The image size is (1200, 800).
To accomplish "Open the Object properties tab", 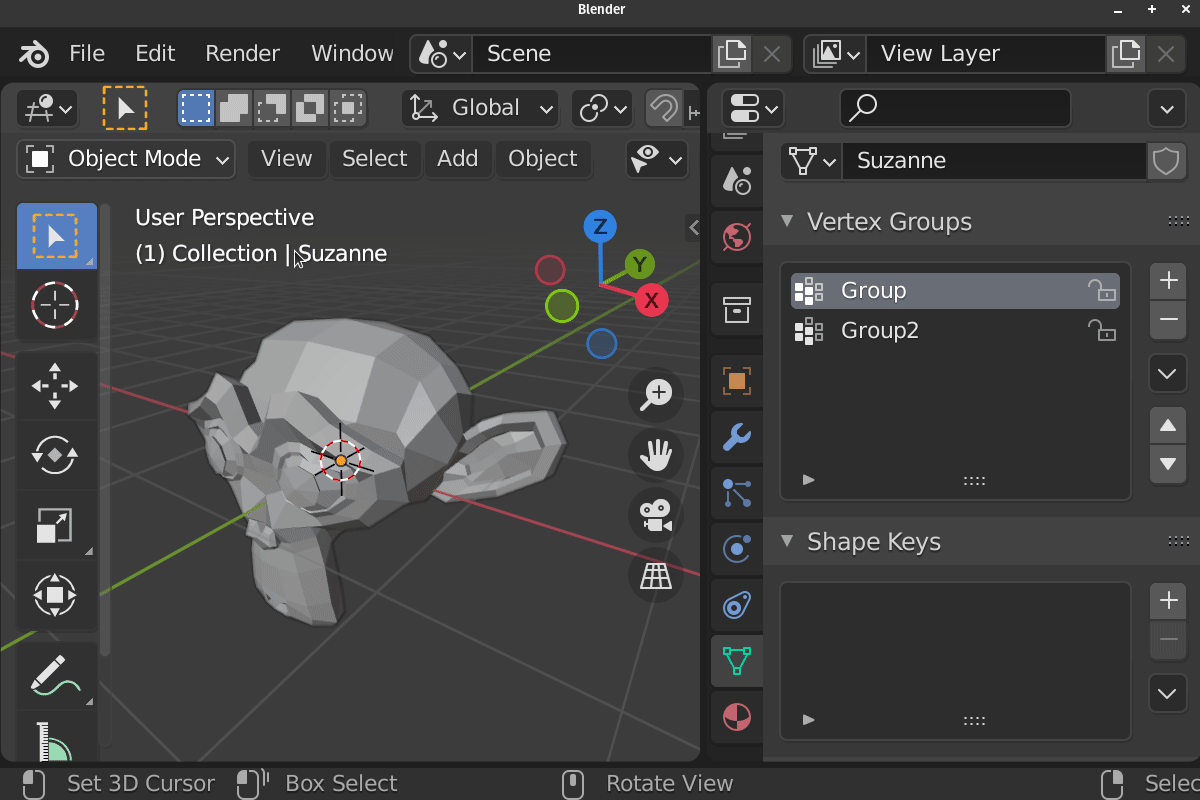I will (737, 381).
